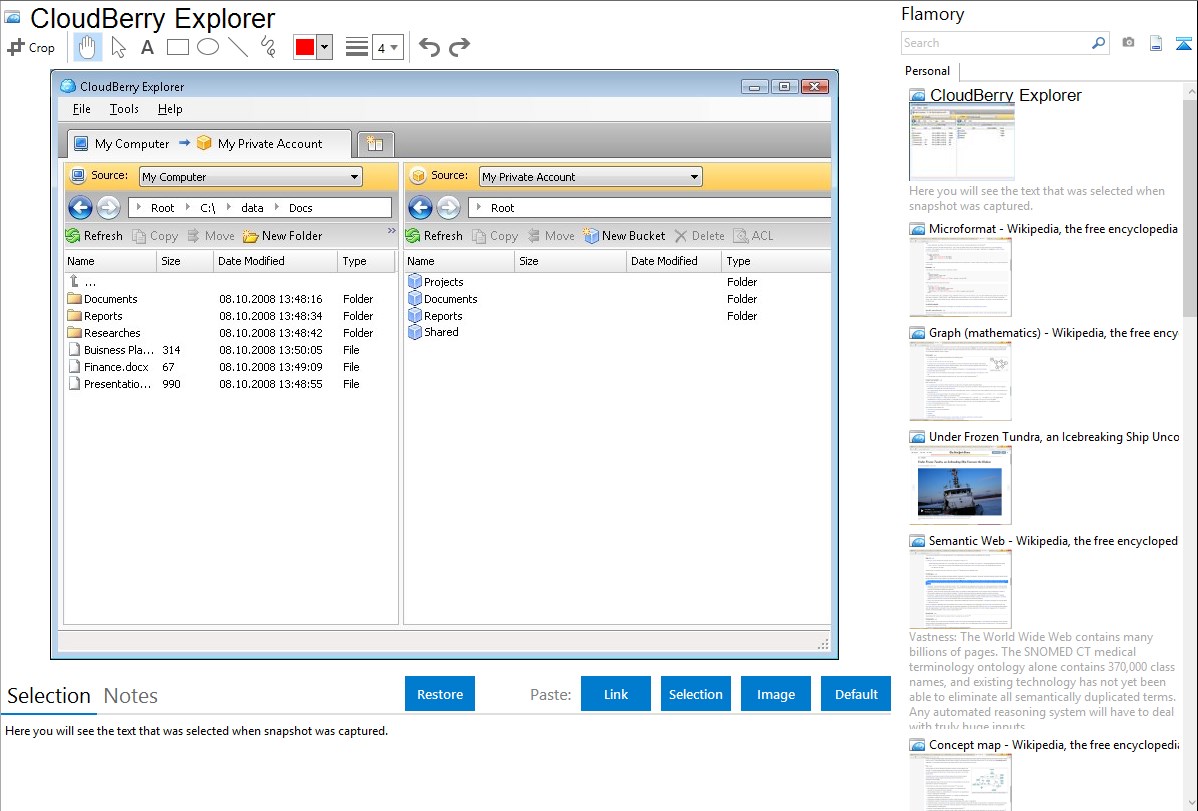Click the page icon beside the camera

click(1156, 43)
